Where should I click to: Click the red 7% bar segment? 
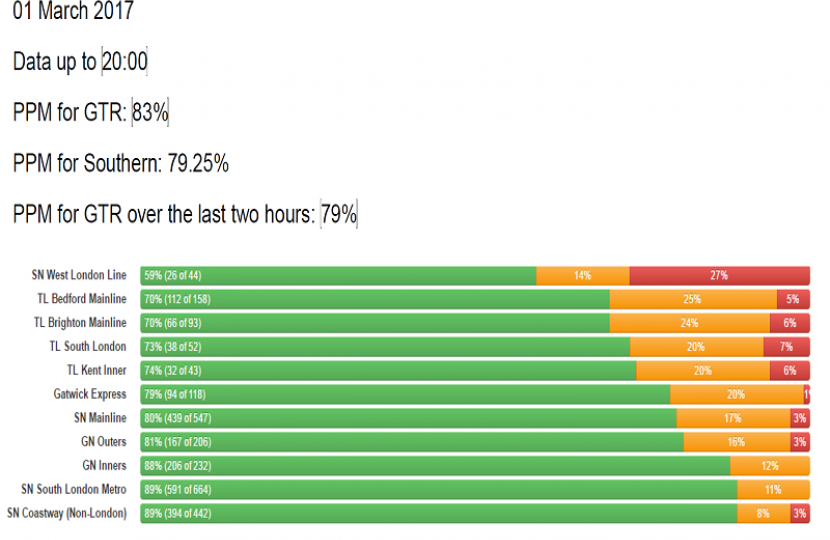pos(786,347)
